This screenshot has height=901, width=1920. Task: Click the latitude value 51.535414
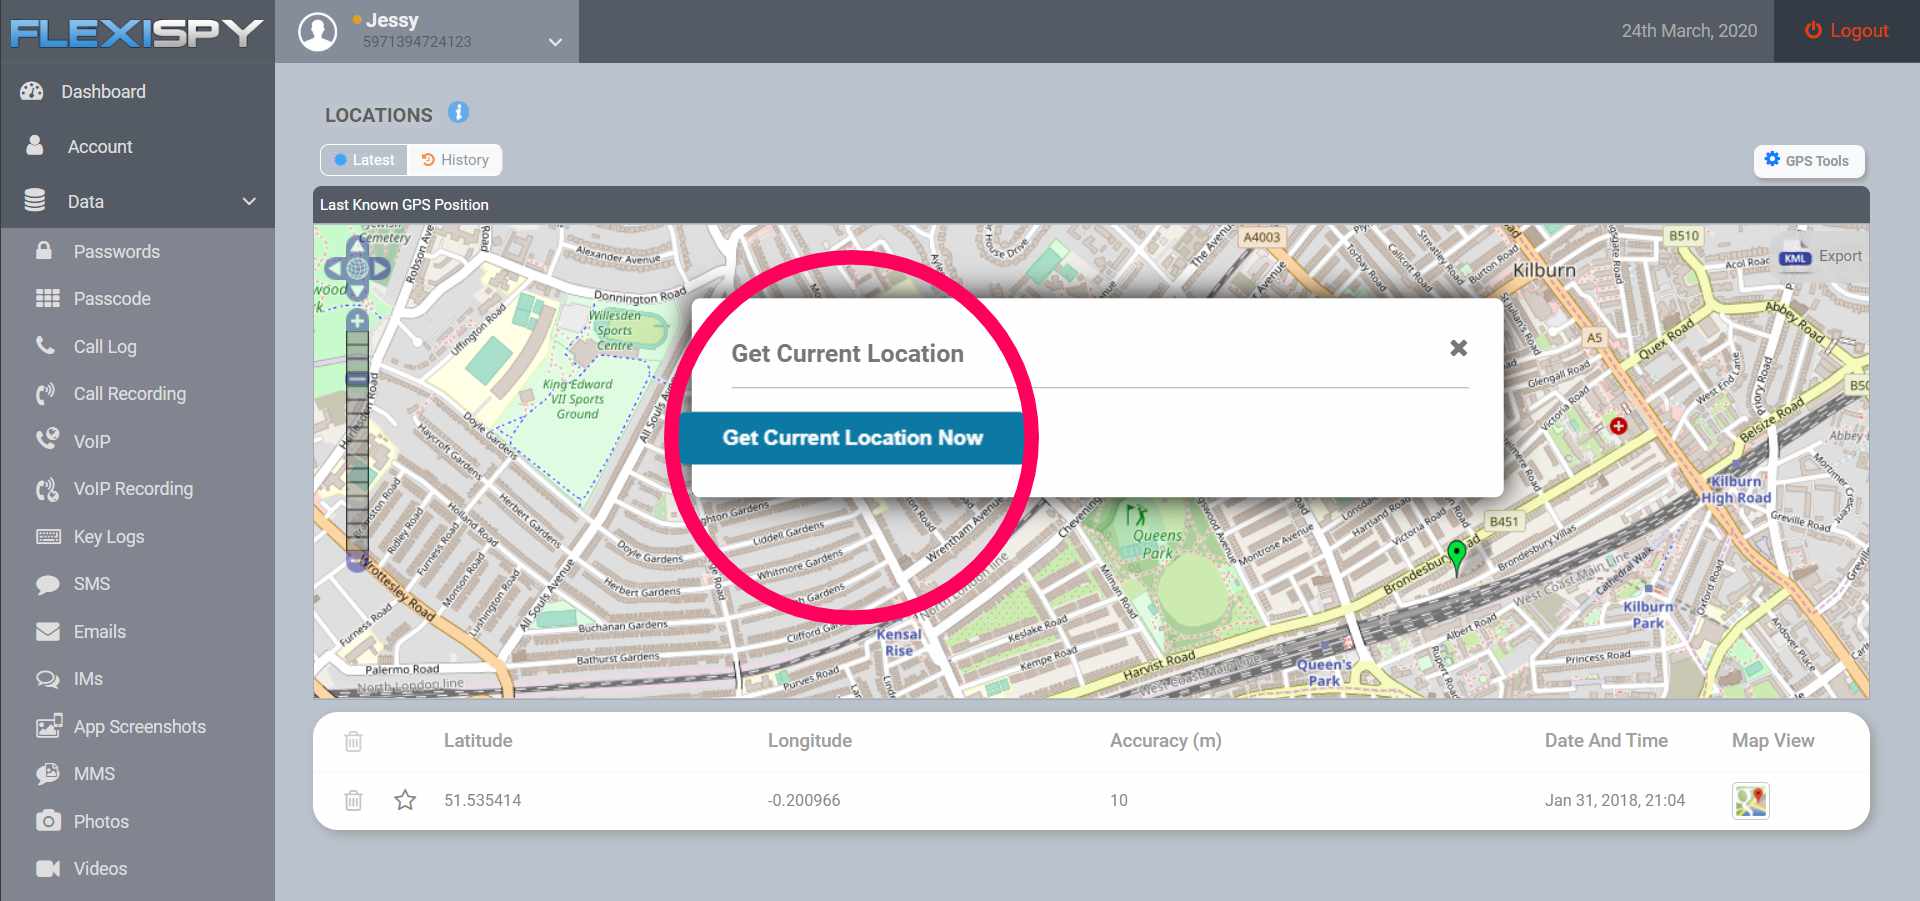(483, 800)
